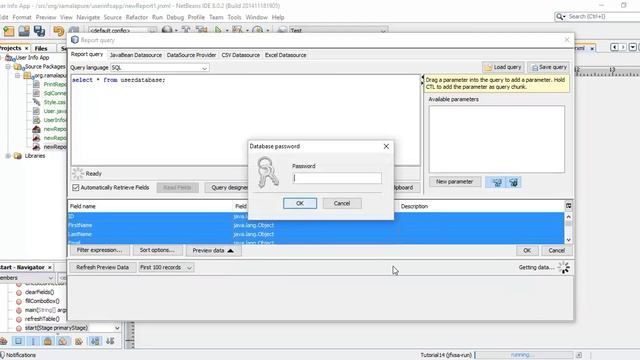Click the Save All toolbar icon
This screenshot has width=640, height=360.
click(40, 31)
